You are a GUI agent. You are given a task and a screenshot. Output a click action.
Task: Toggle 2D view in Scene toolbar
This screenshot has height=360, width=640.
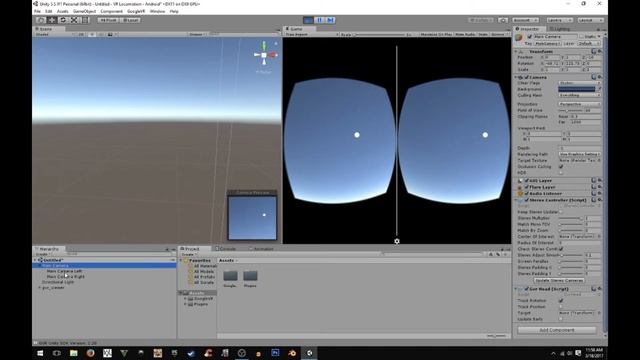tap(81, 35)
